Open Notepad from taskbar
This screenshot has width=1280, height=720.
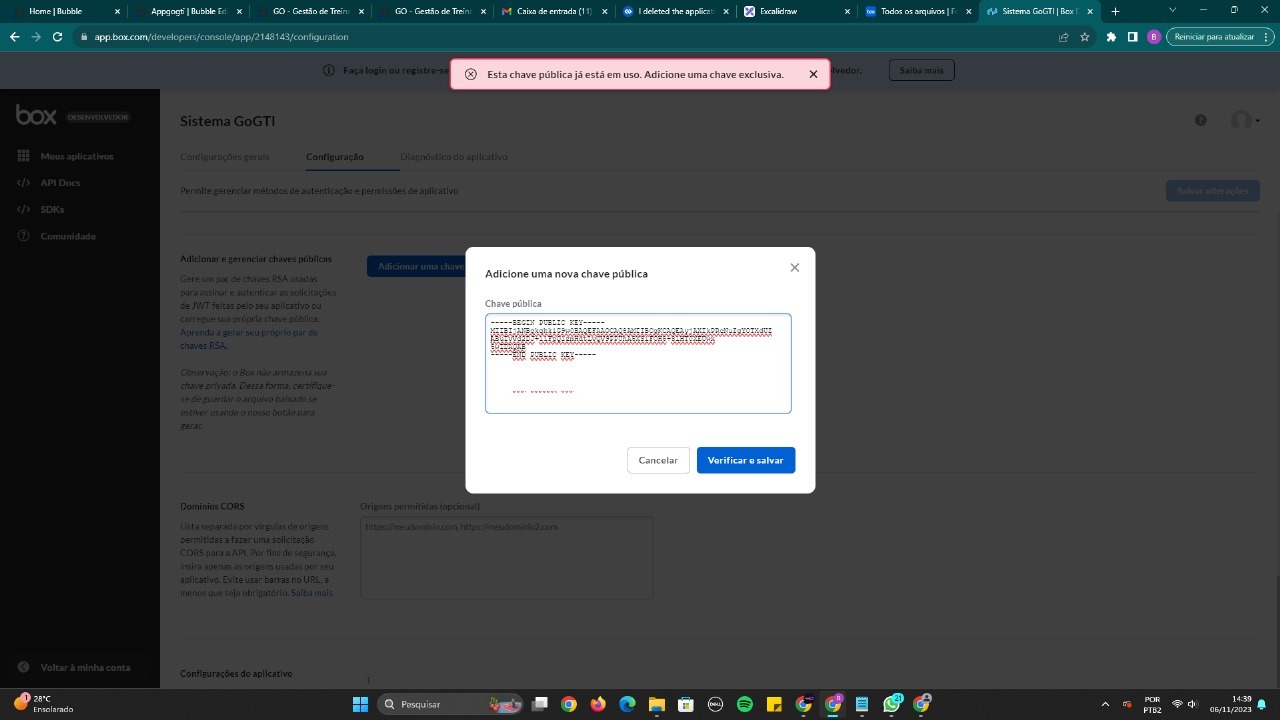click(x=862, y=704)
